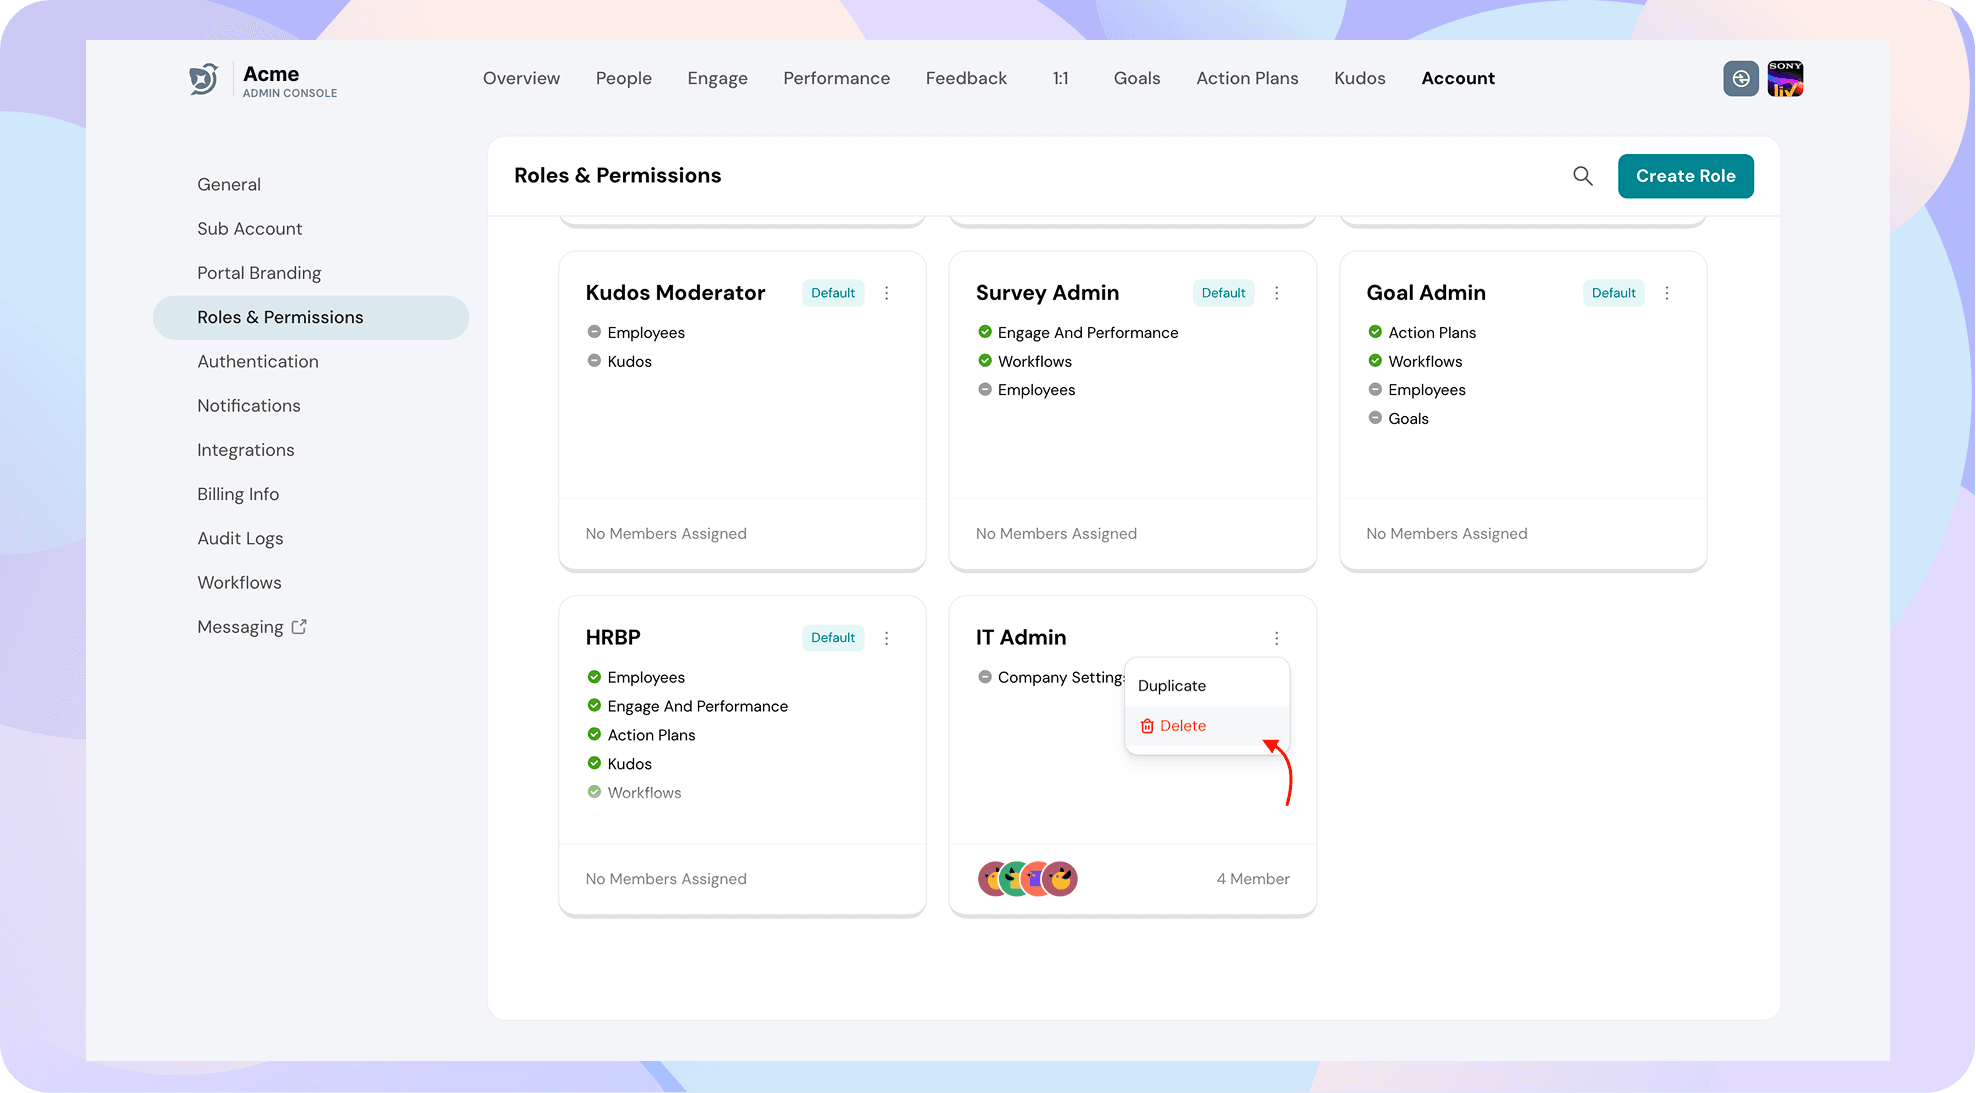This screenshot has height=1093, width=1976.
Task: Click Workflows permission in Goal Admin card
Action: tap(1425, 362)
